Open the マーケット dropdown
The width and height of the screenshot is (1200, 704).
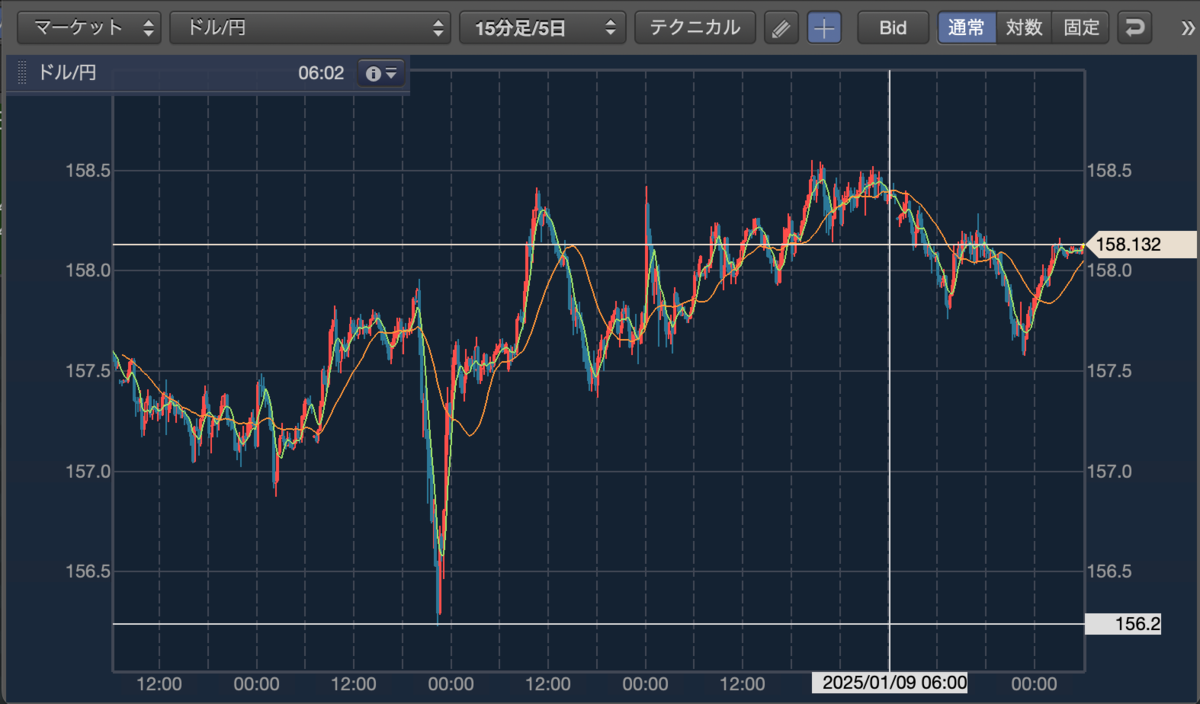[x=89, y=27]
